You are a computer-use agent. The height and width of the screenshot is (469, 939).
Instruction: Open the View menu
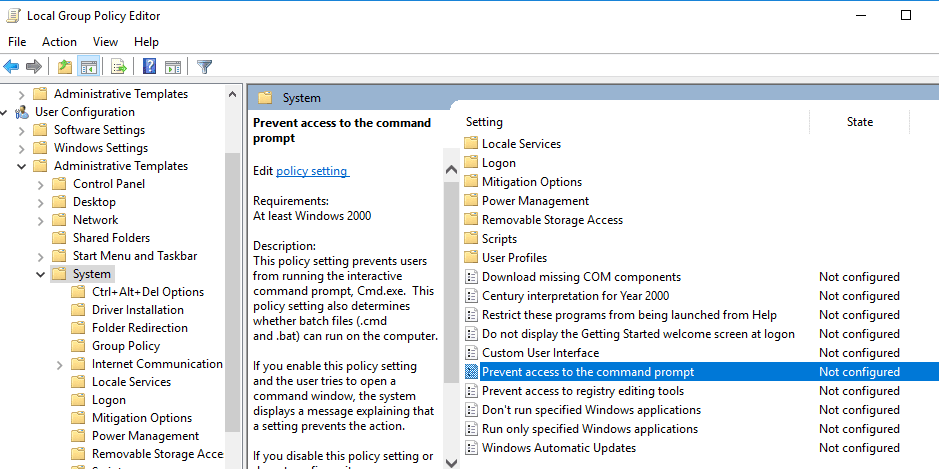105,42
